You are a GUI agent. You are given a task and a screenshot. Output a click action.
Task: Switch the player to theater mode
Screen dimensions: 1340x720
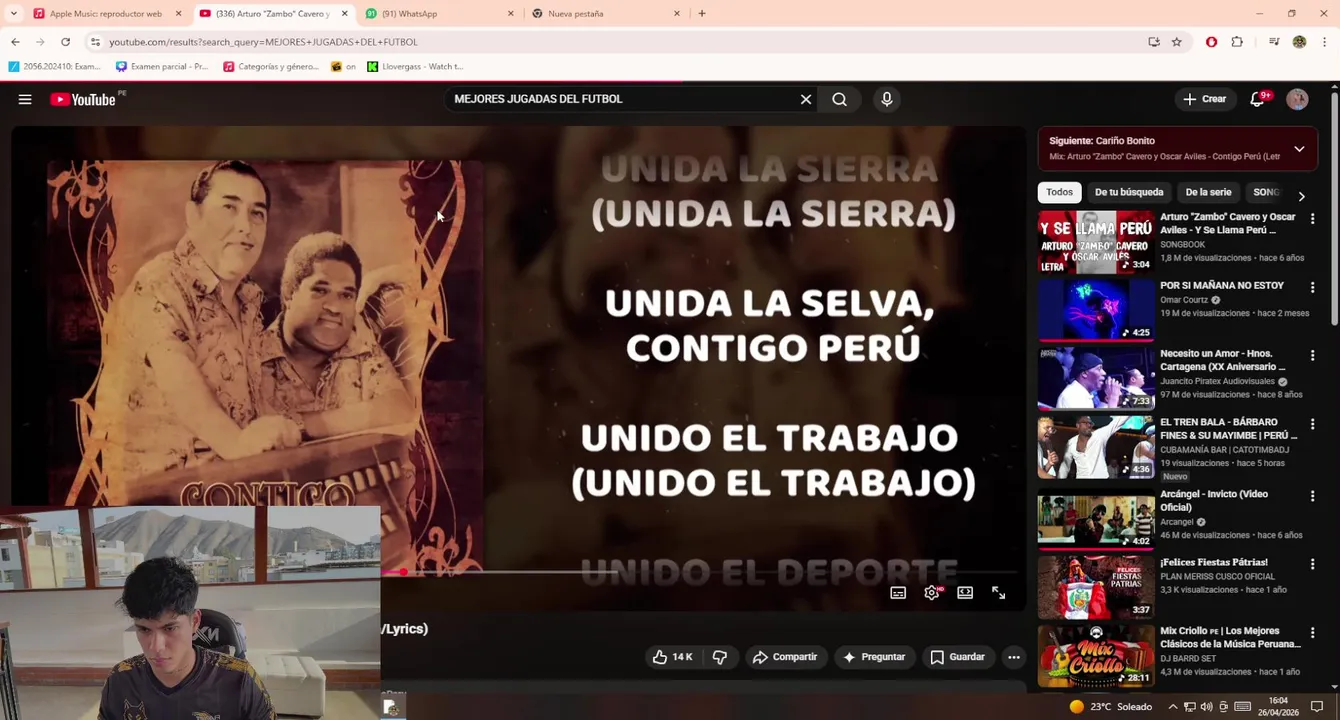[x=965, y=593]
